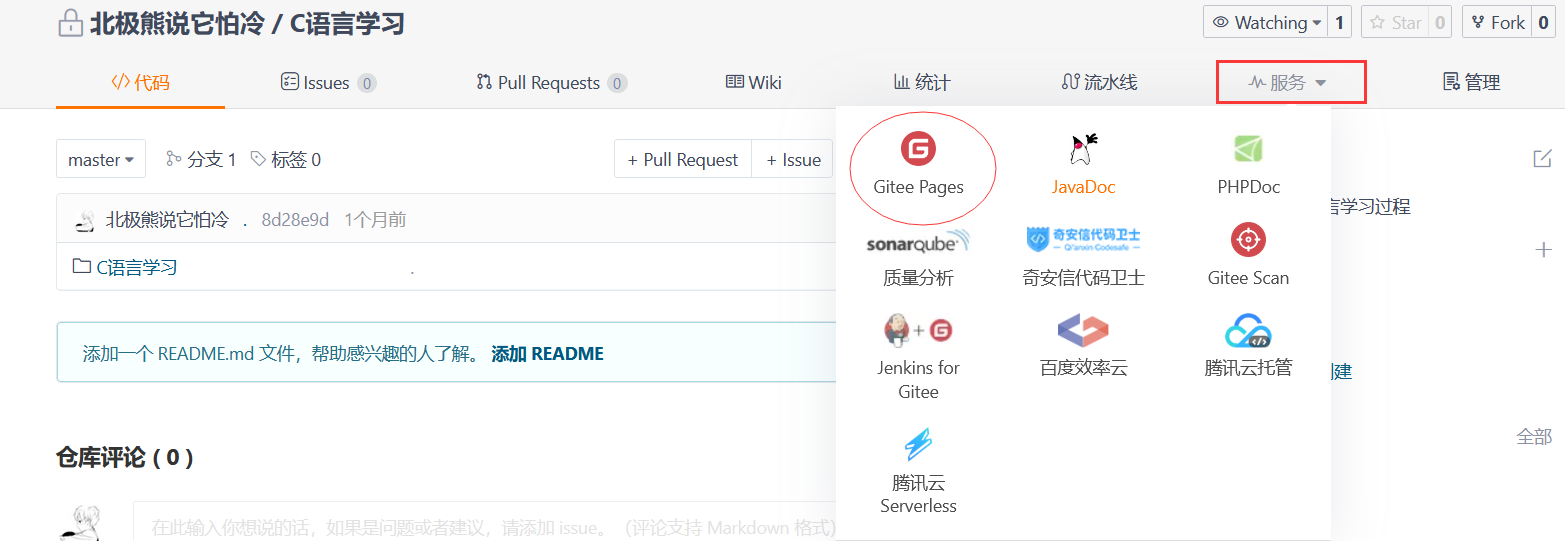The height and width of the screenshot is (541, 1565).
Task: Click the 全部 link on the right
Action: tap(1534, 436)
